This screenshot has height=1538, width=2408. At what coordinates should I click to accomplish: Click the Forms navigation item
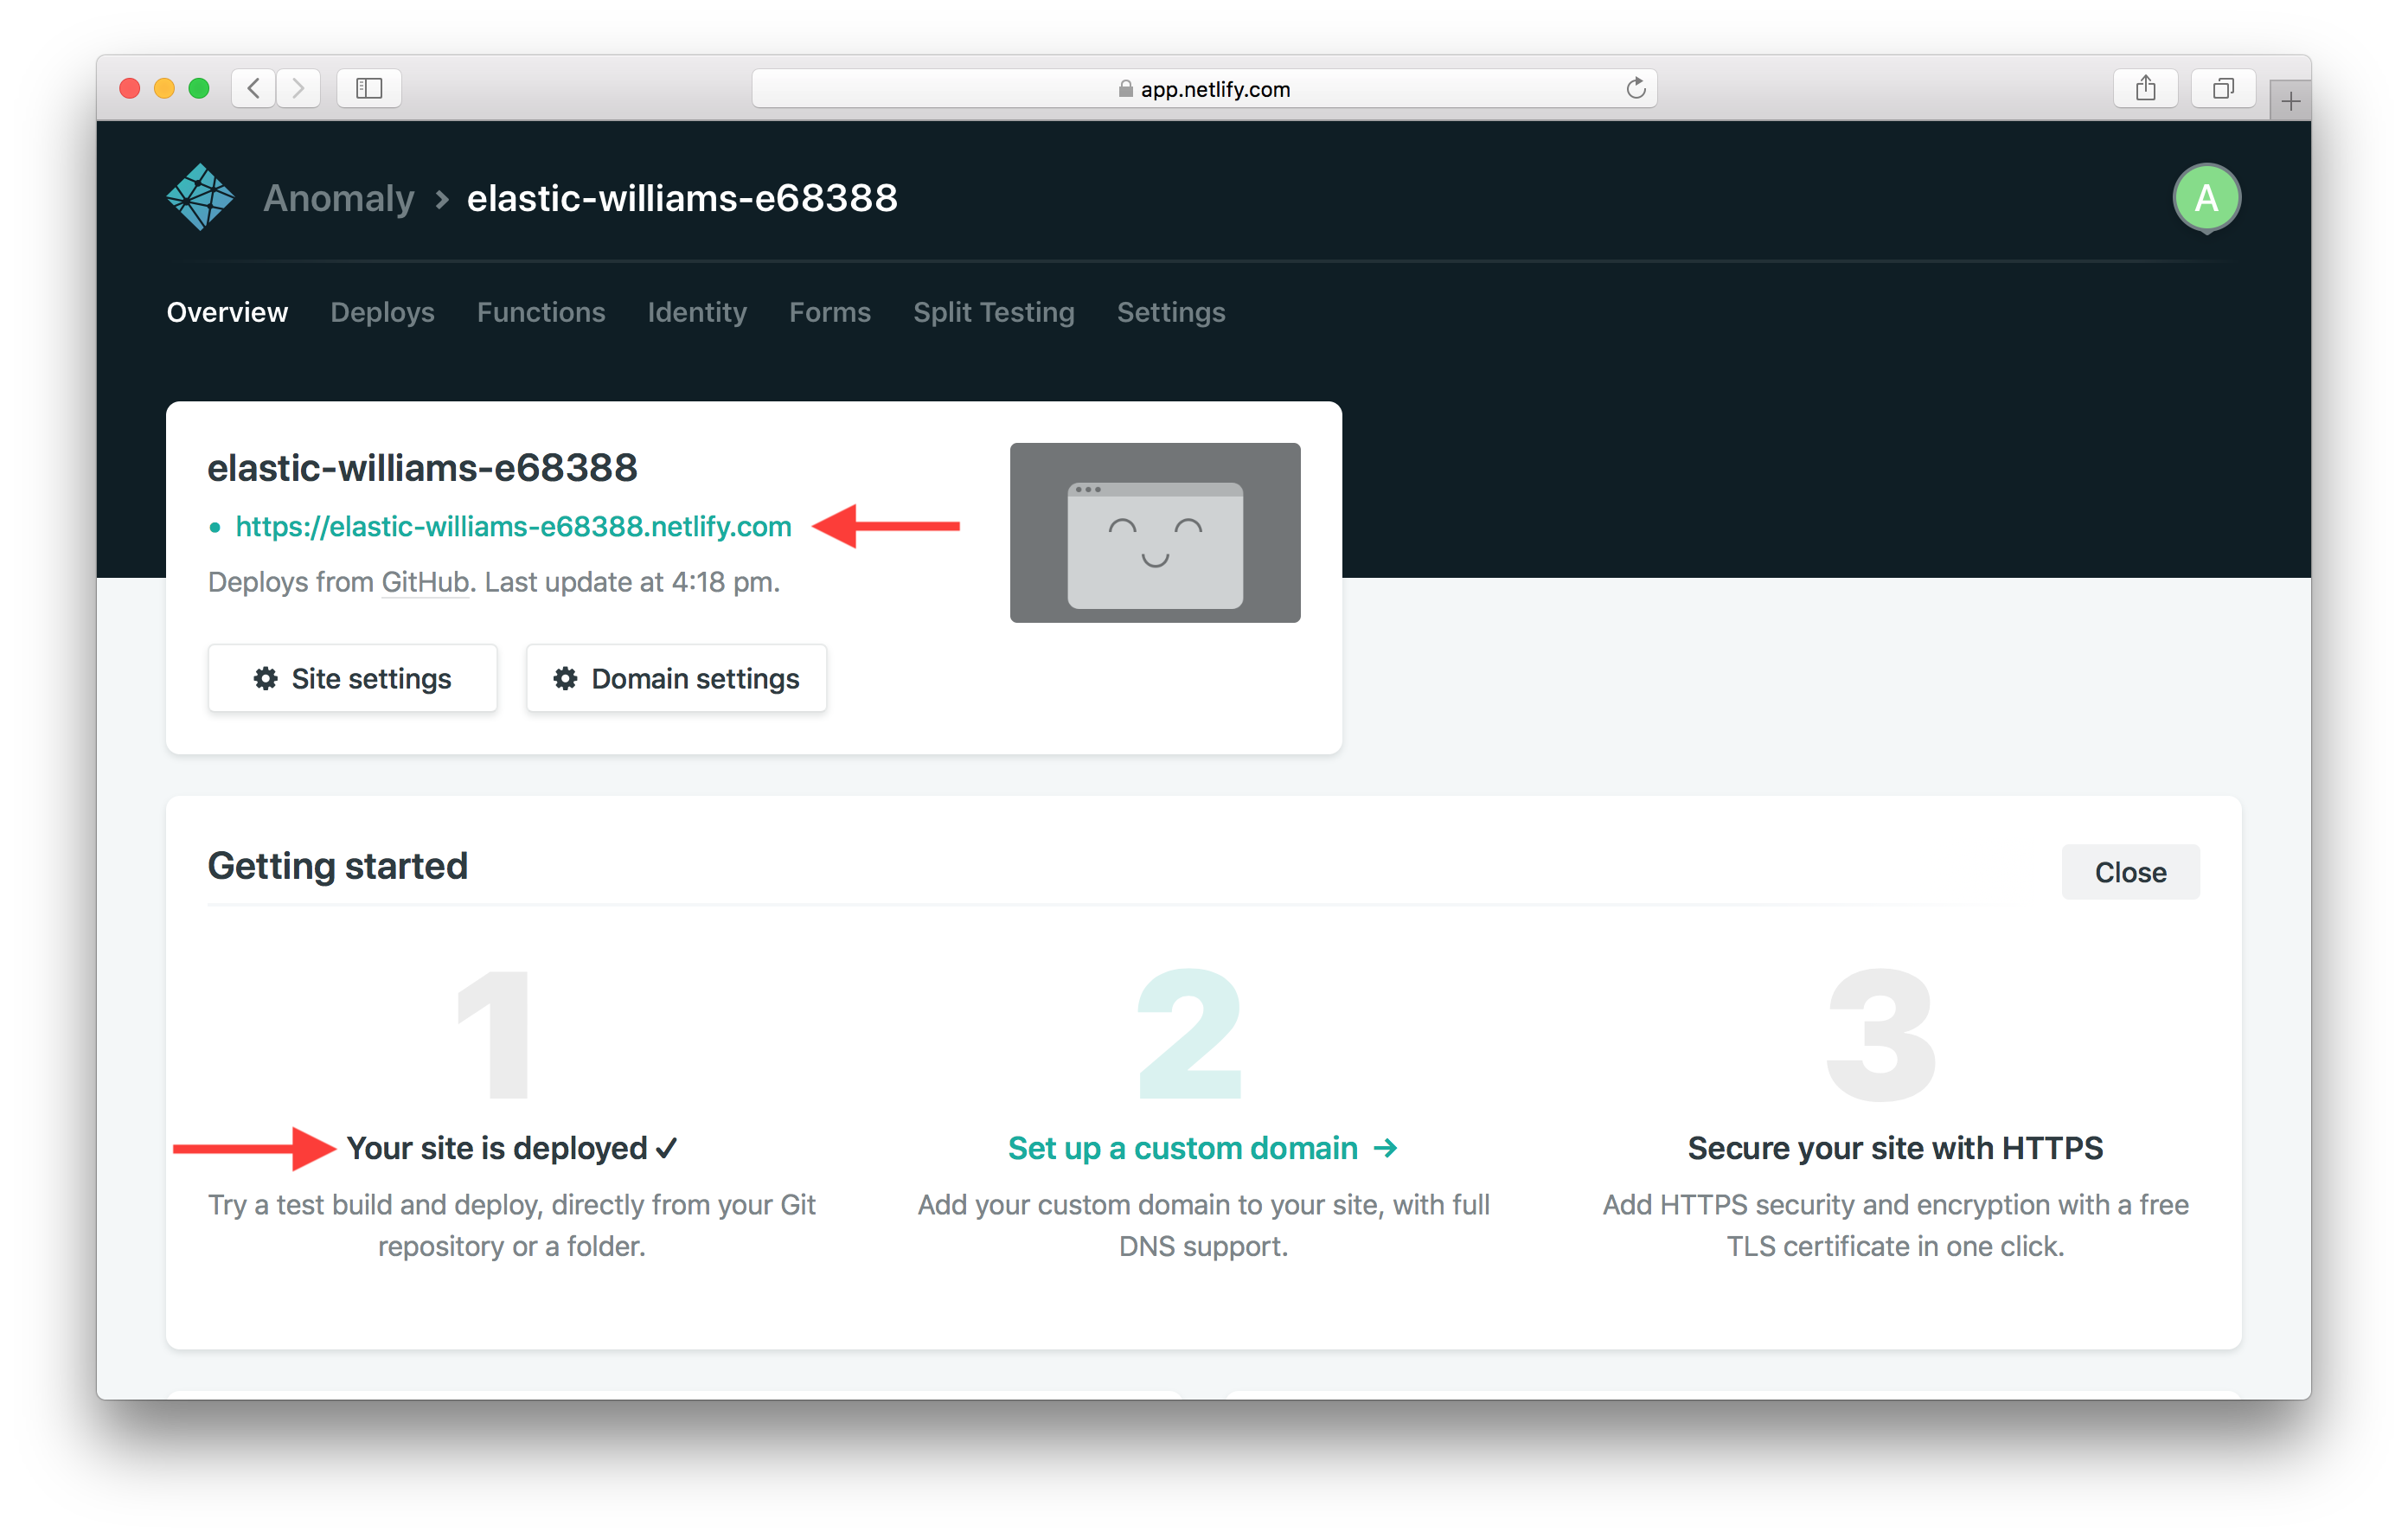point(830,312)
